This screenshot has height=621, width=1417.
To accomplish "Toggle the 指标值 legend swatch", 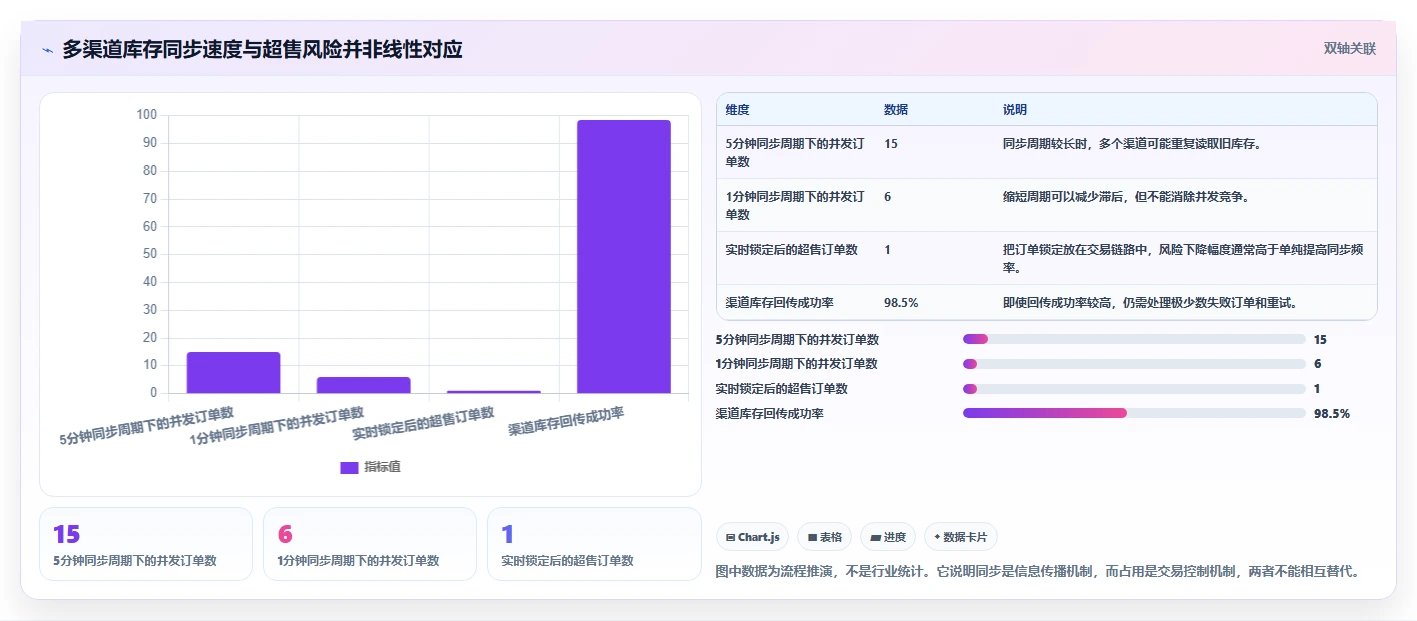I will [349, 467].
